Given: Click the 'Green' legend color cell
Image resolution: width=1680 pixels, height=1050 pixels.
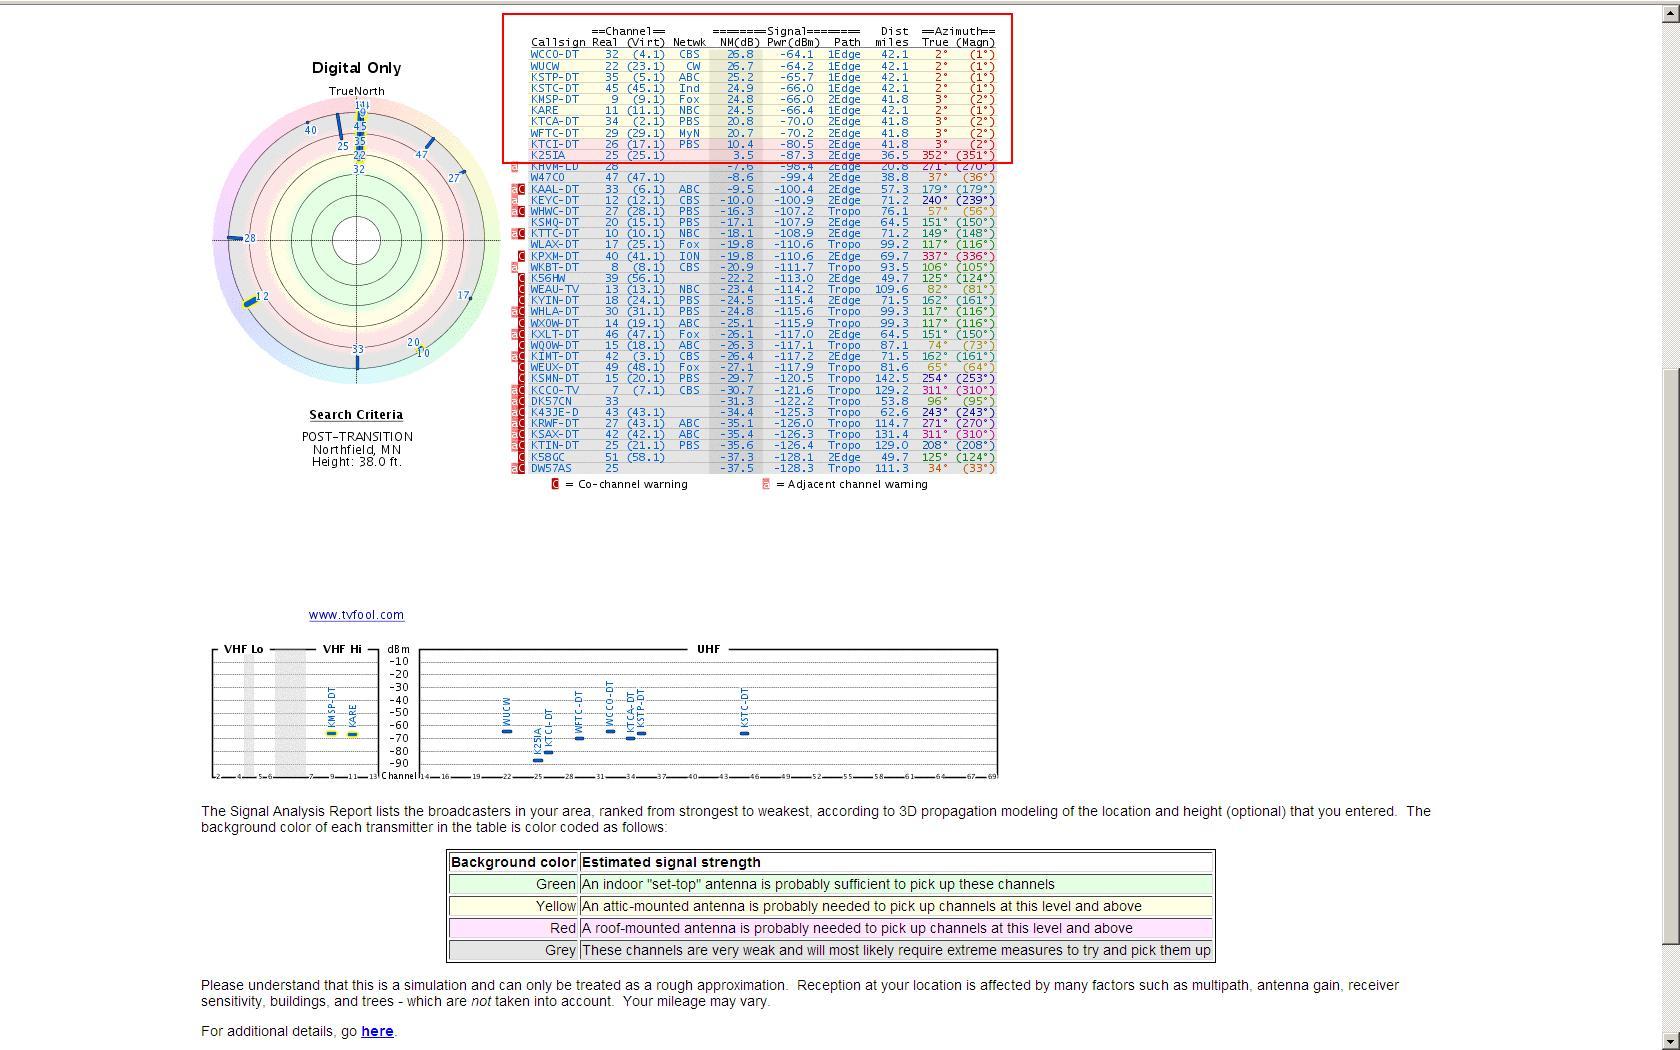Looking at the screenshot, I should 513,884.
